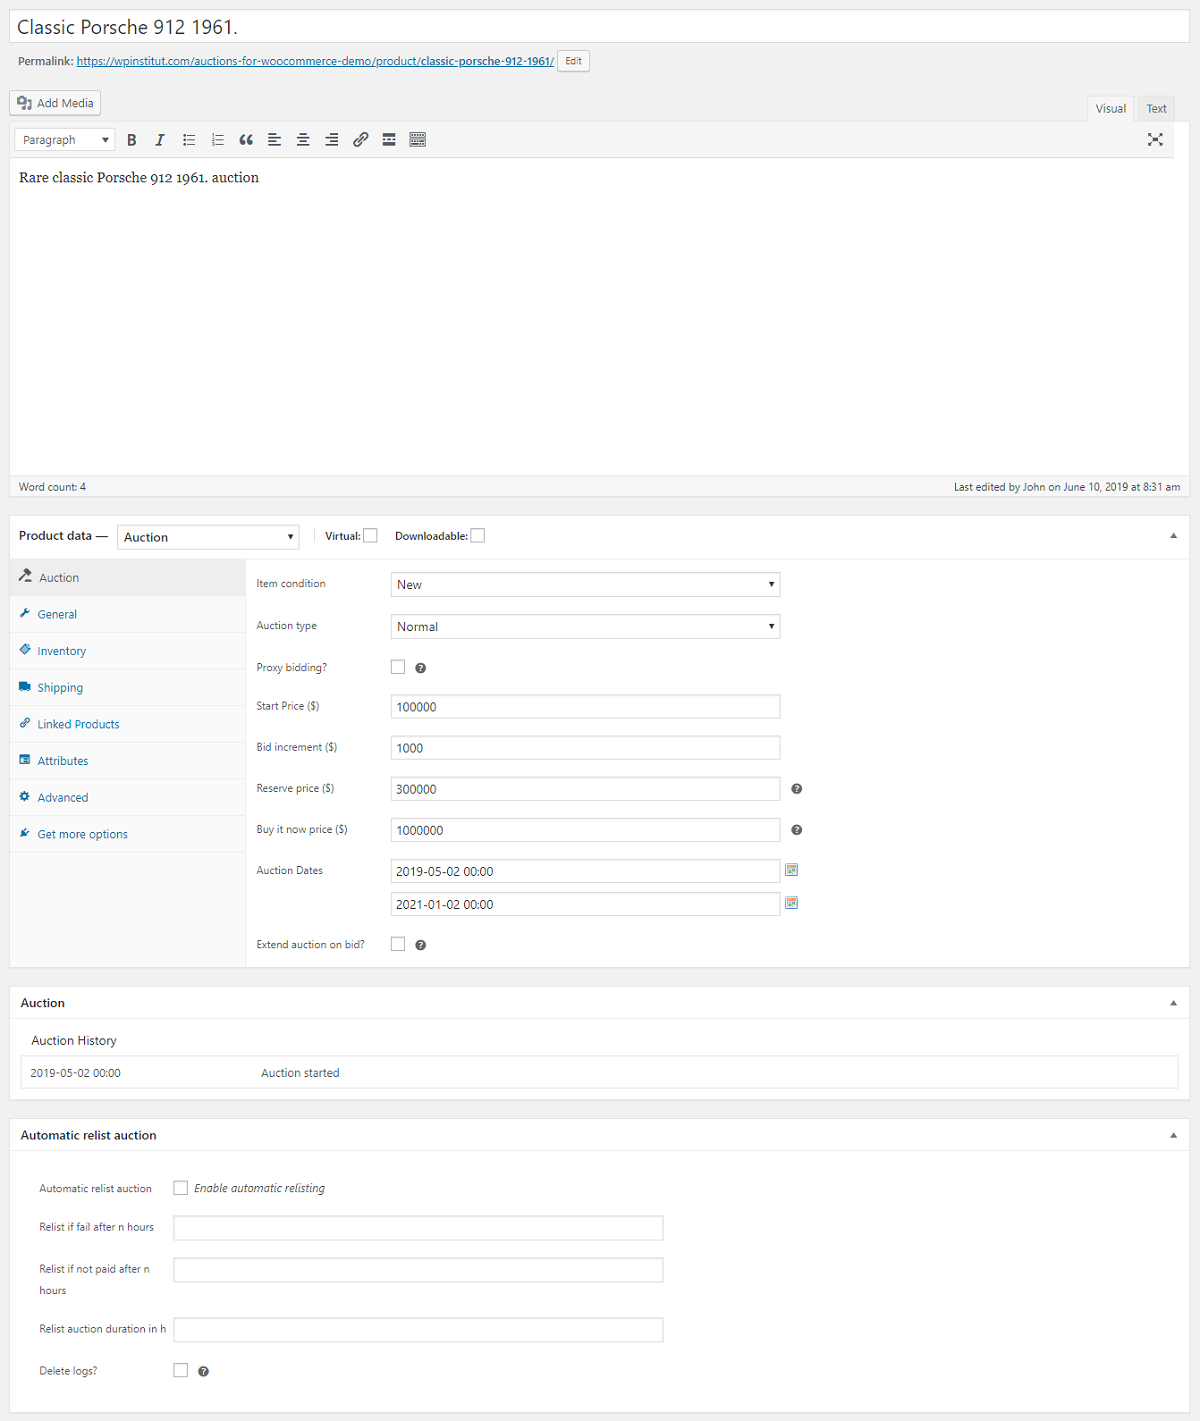This screenshot has height=1421, width=1200.
Task: Switch to distraction-free fullscreen mode
Action: pyautogui.click(x=1155, y=139)
